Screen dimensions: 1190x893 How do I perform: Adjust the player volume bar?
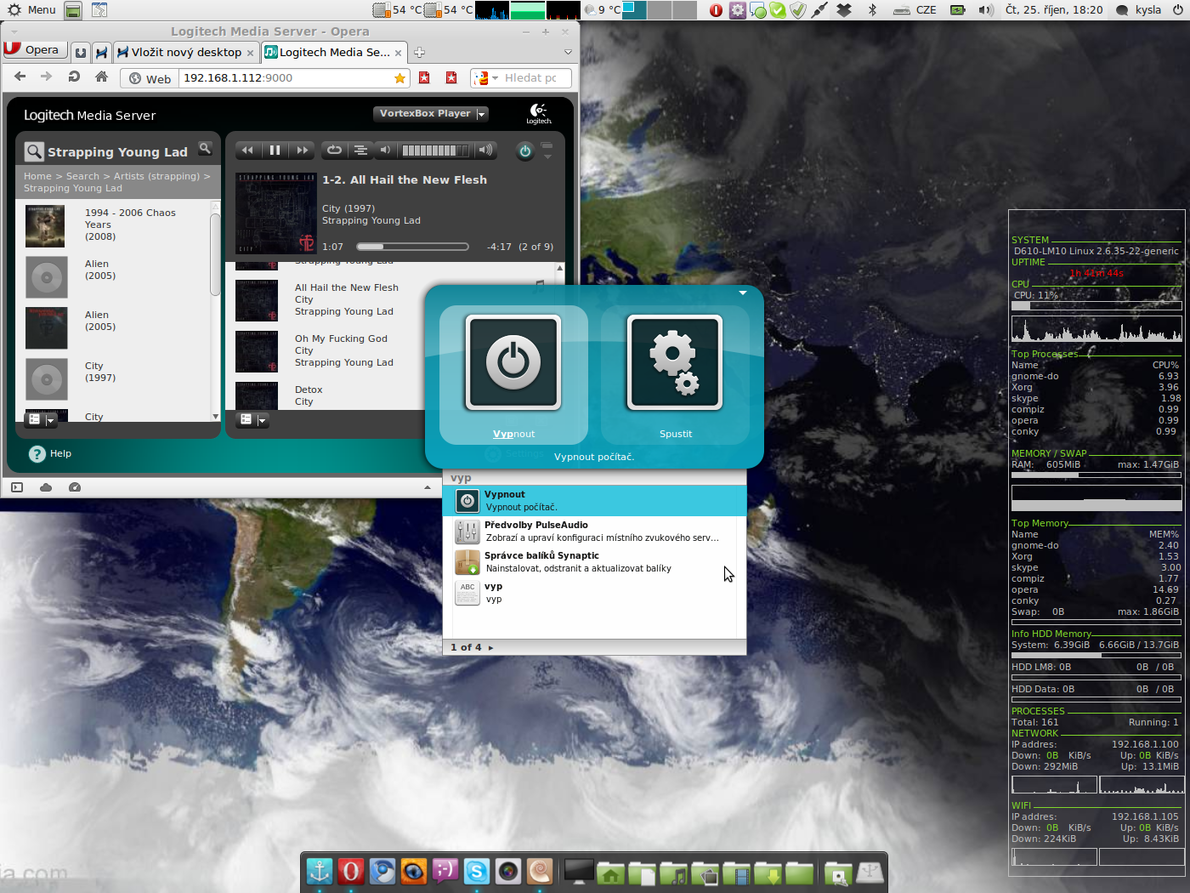(x=436, y=150)
